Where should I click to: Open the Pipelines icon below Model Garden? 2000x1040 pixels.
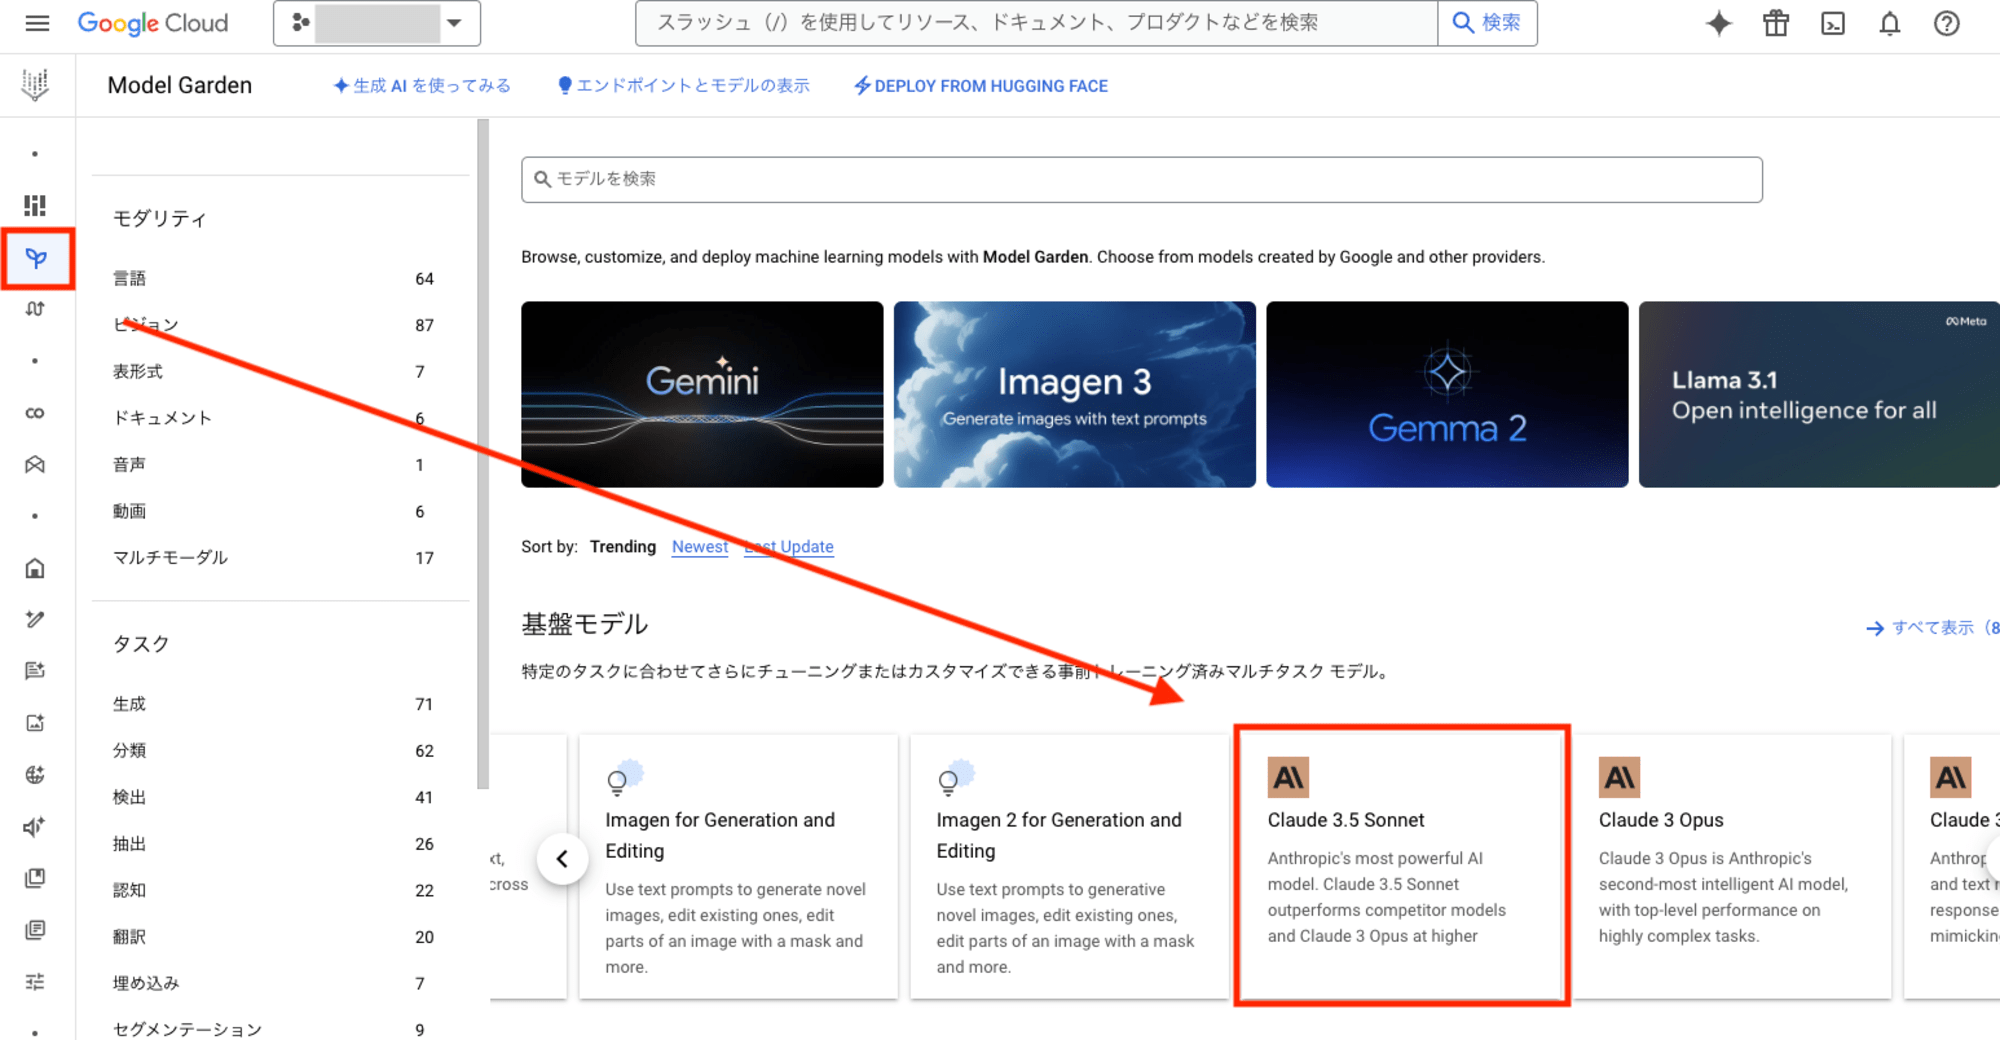35,309
